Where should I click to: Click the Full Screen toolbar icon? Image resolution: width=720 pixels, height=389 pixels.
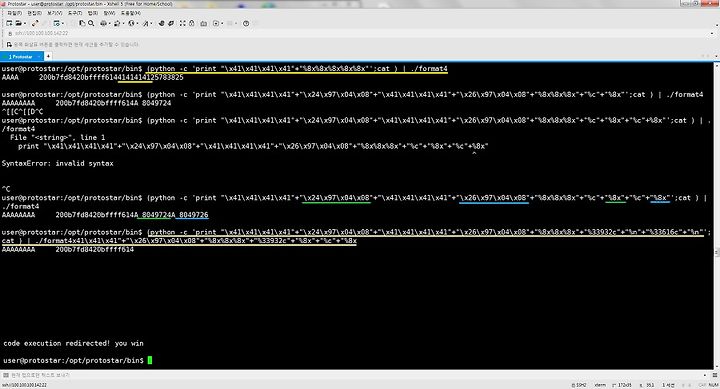pyautogui.click(x=183, y=23)
